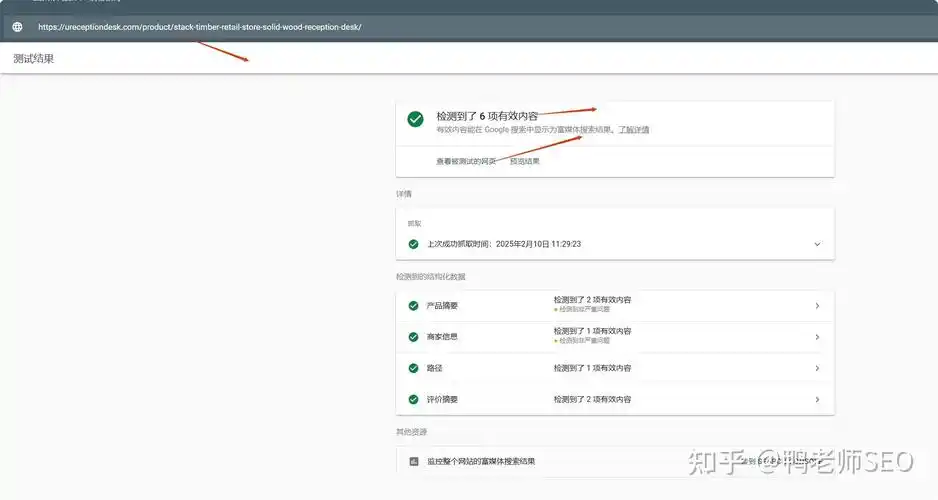Click green check icon for 路径
This screenshot has width=938, height=500.
[413, 368]
